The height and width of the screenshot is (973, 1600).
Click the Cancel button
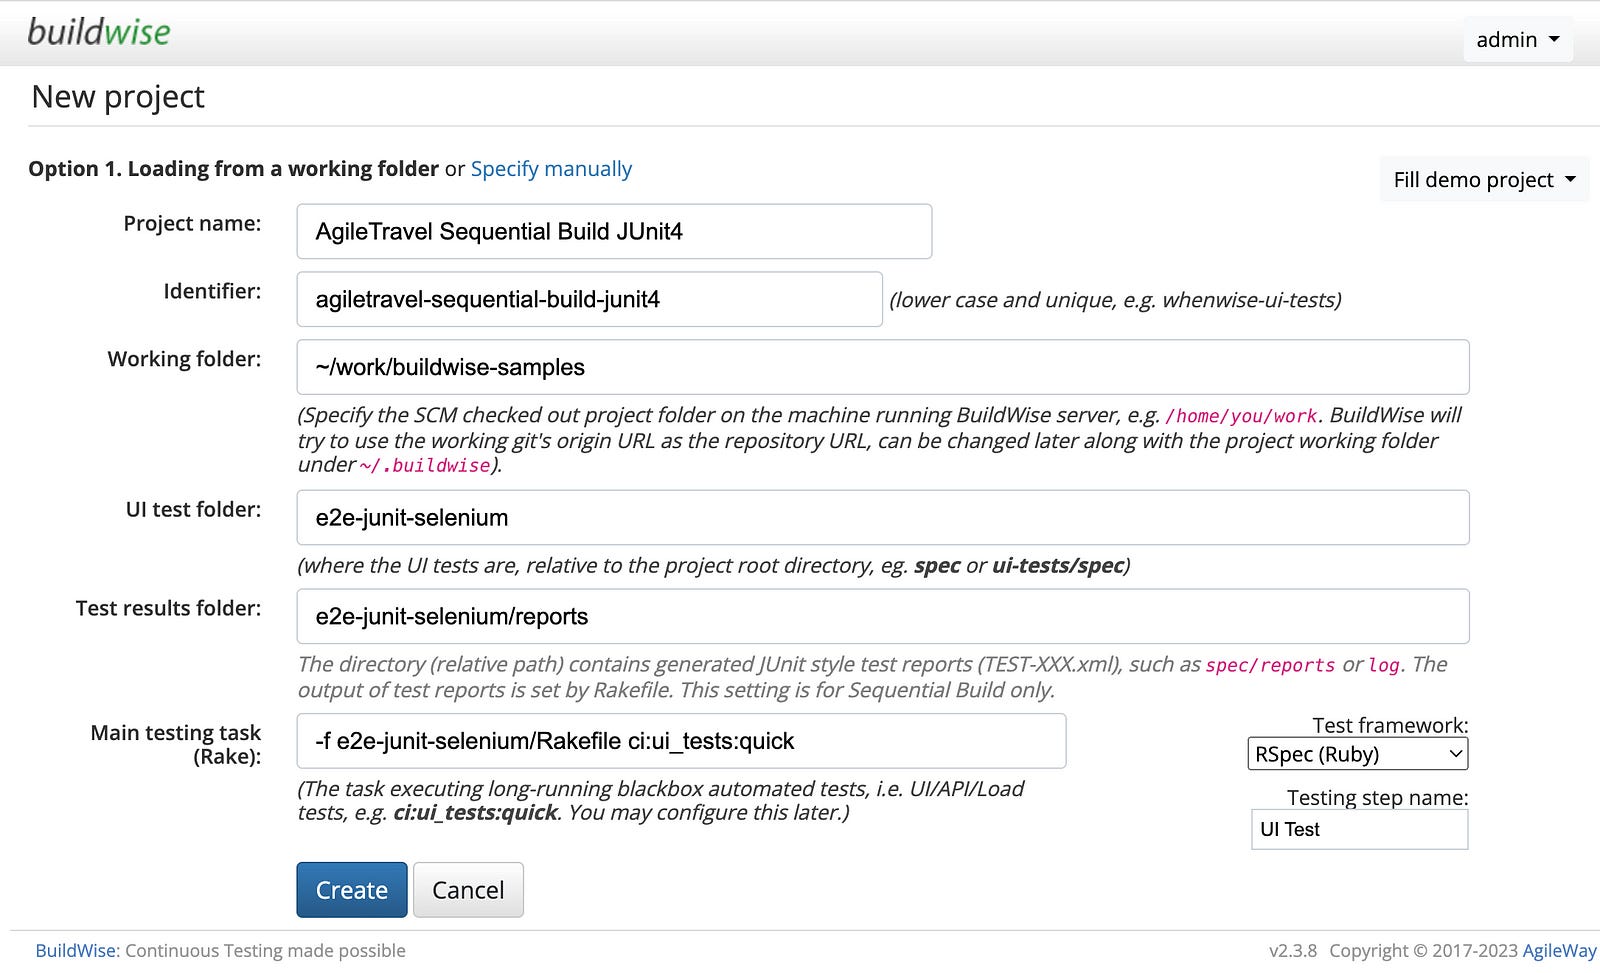coord(468,890)
